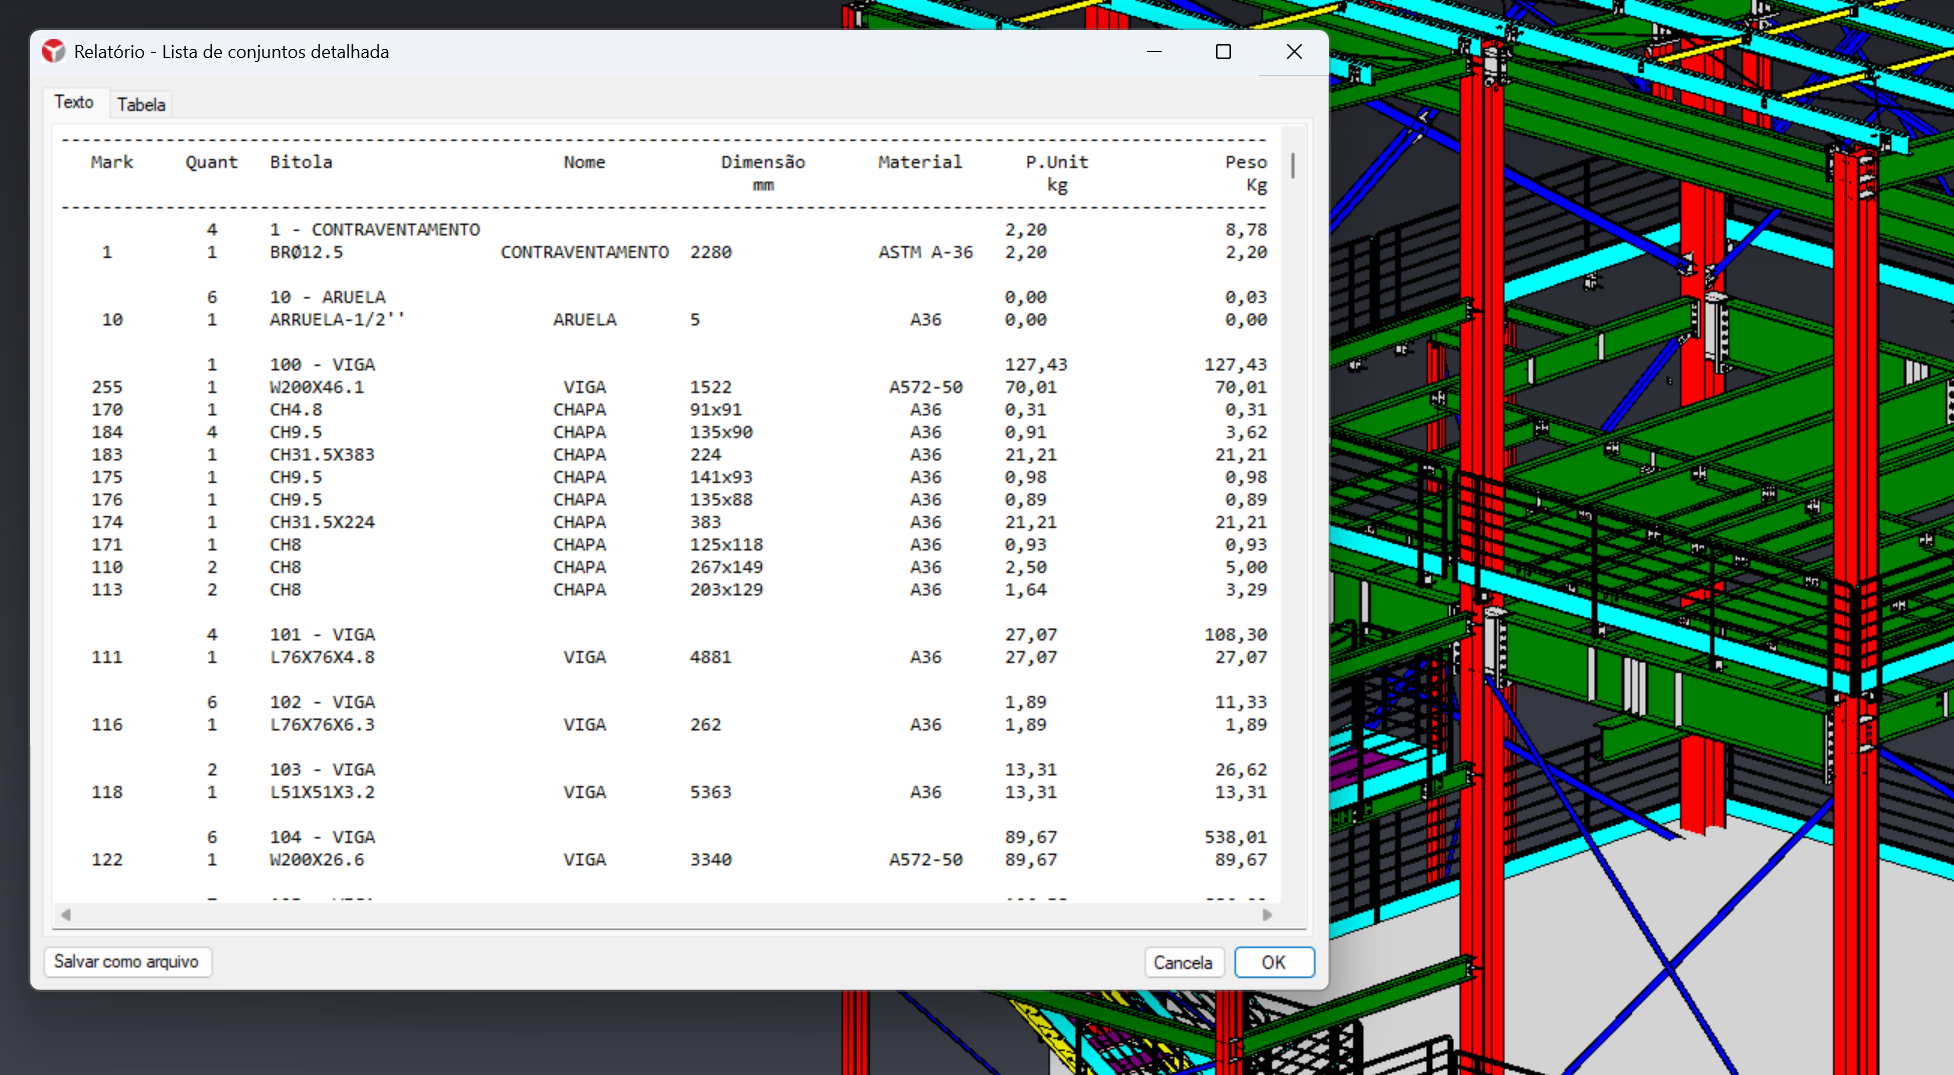Image resolution: width=1954 pixels, height=1075 pixels.
Task: Click the W200X46.1 VIGA row
Action: 664,387
